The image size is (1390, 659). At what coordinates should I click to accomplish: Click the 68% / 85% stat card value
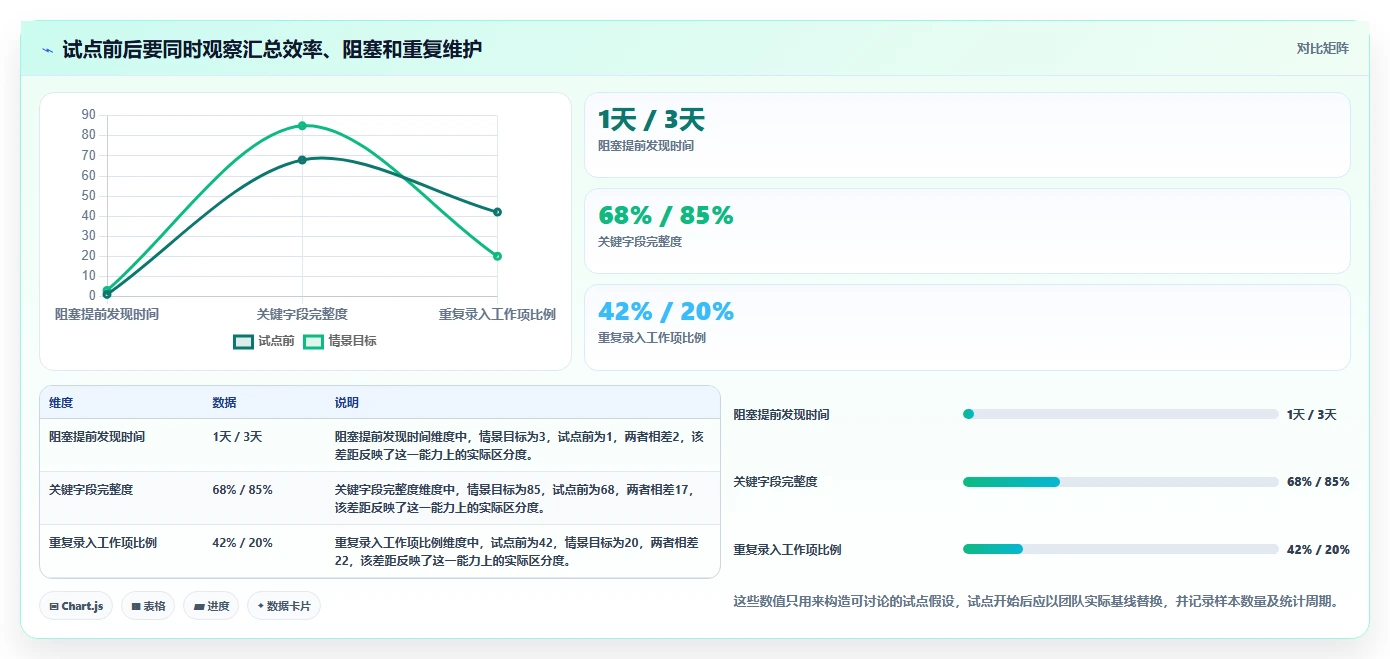click(666, 215)
